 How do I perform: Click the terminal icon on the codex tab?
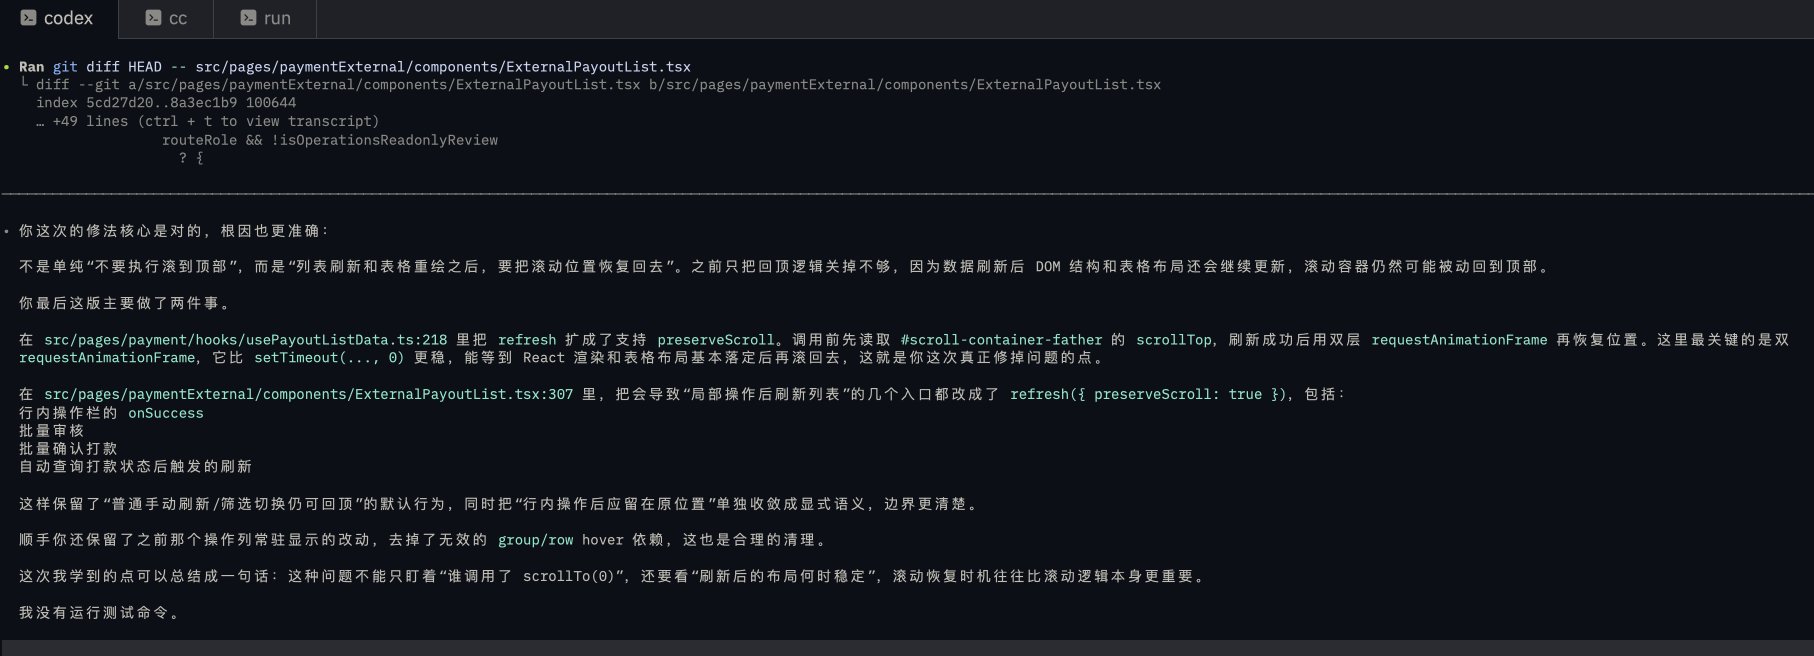click(x=29, y=18)
